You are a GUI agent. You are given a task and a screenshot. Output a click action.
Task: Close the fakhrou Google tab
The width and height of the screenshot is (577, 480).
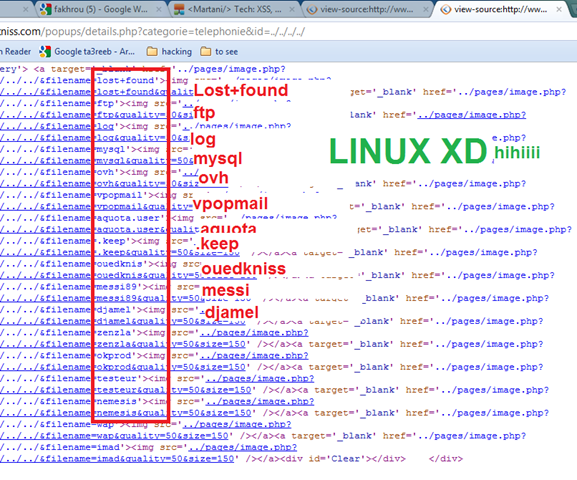pos(159,10)
